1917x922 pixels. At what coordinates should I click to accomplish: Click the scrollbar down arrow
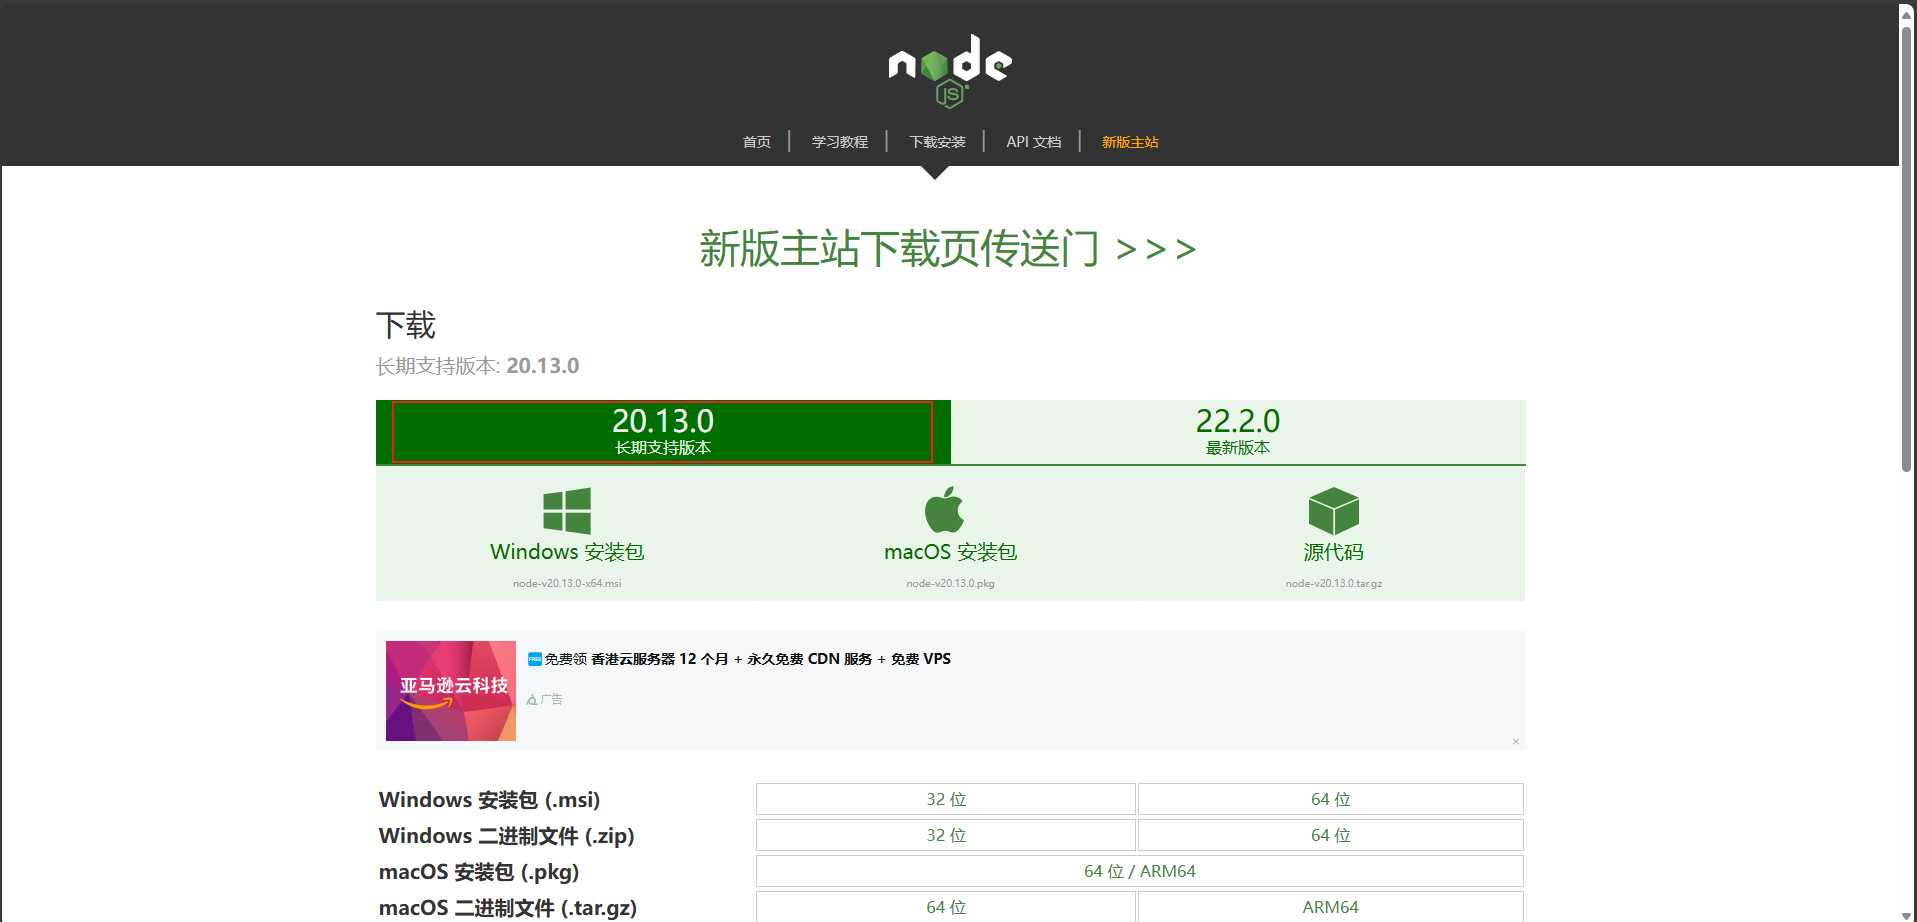point(1907,914)
